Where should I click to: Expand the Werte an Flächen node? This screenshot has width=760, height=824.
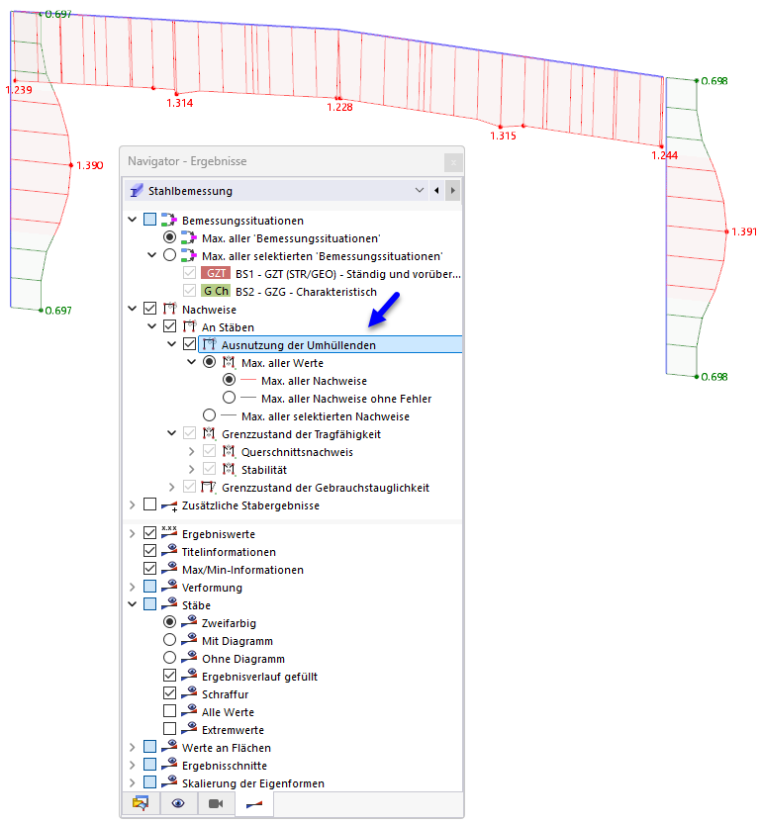[x=132, y=747]
